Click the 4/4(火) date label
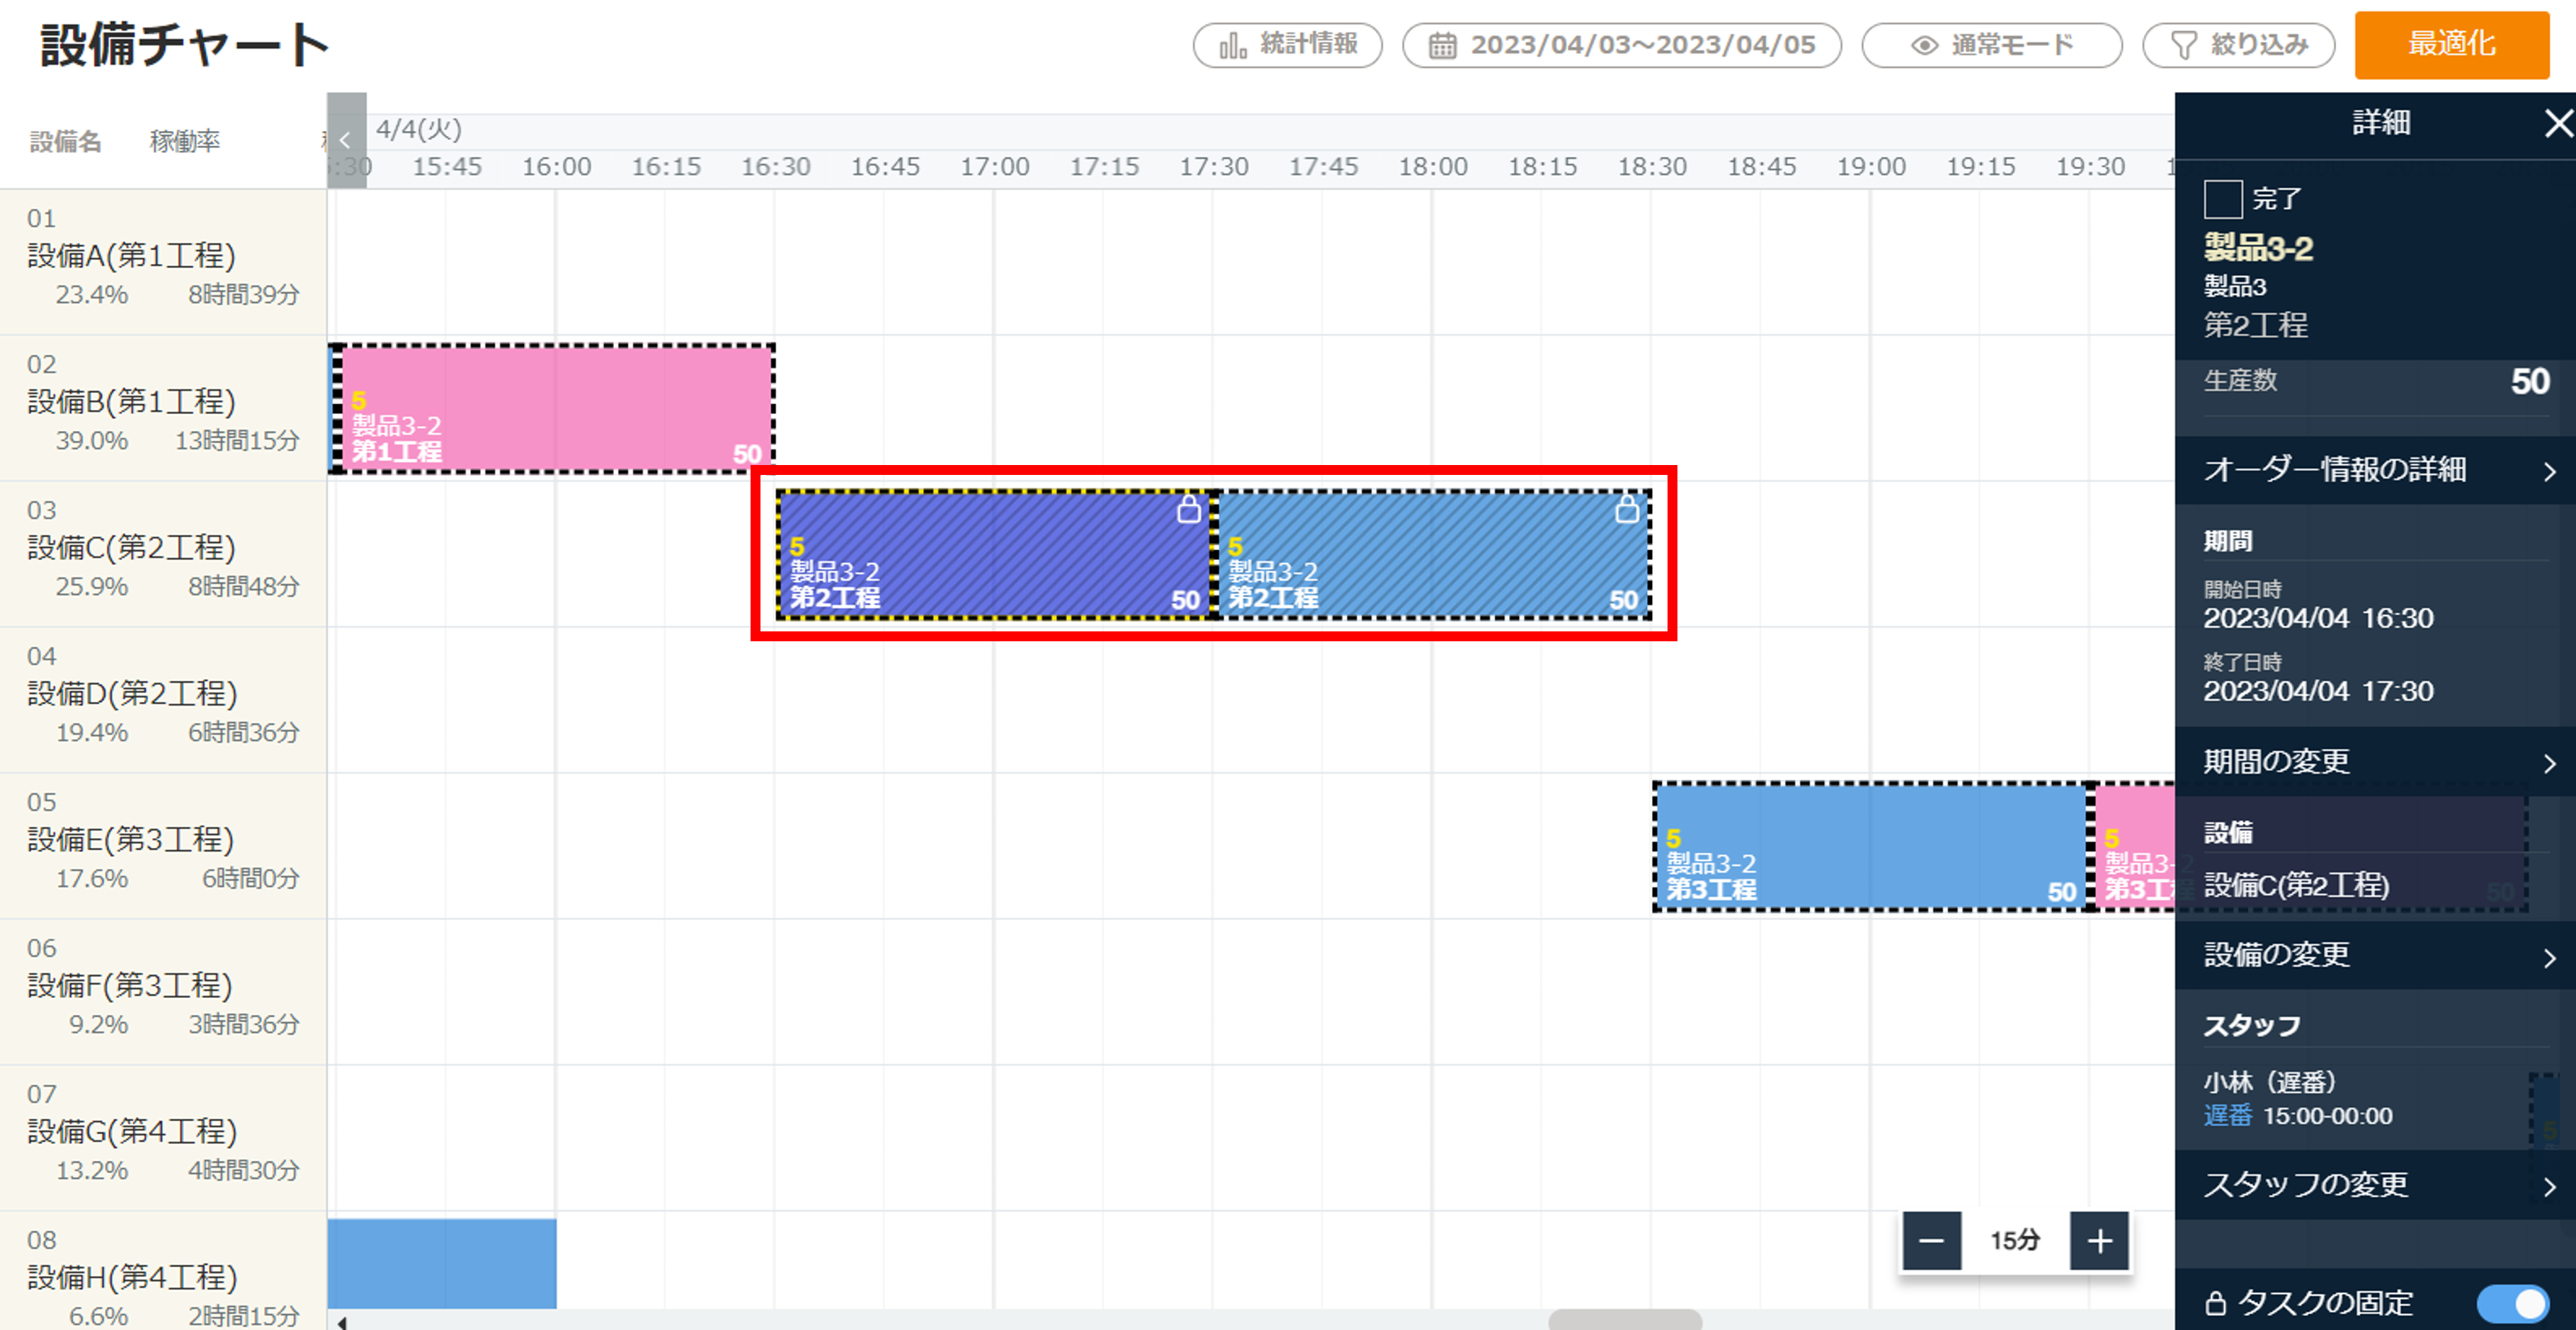2576x1330 pixels. (419, 129)
